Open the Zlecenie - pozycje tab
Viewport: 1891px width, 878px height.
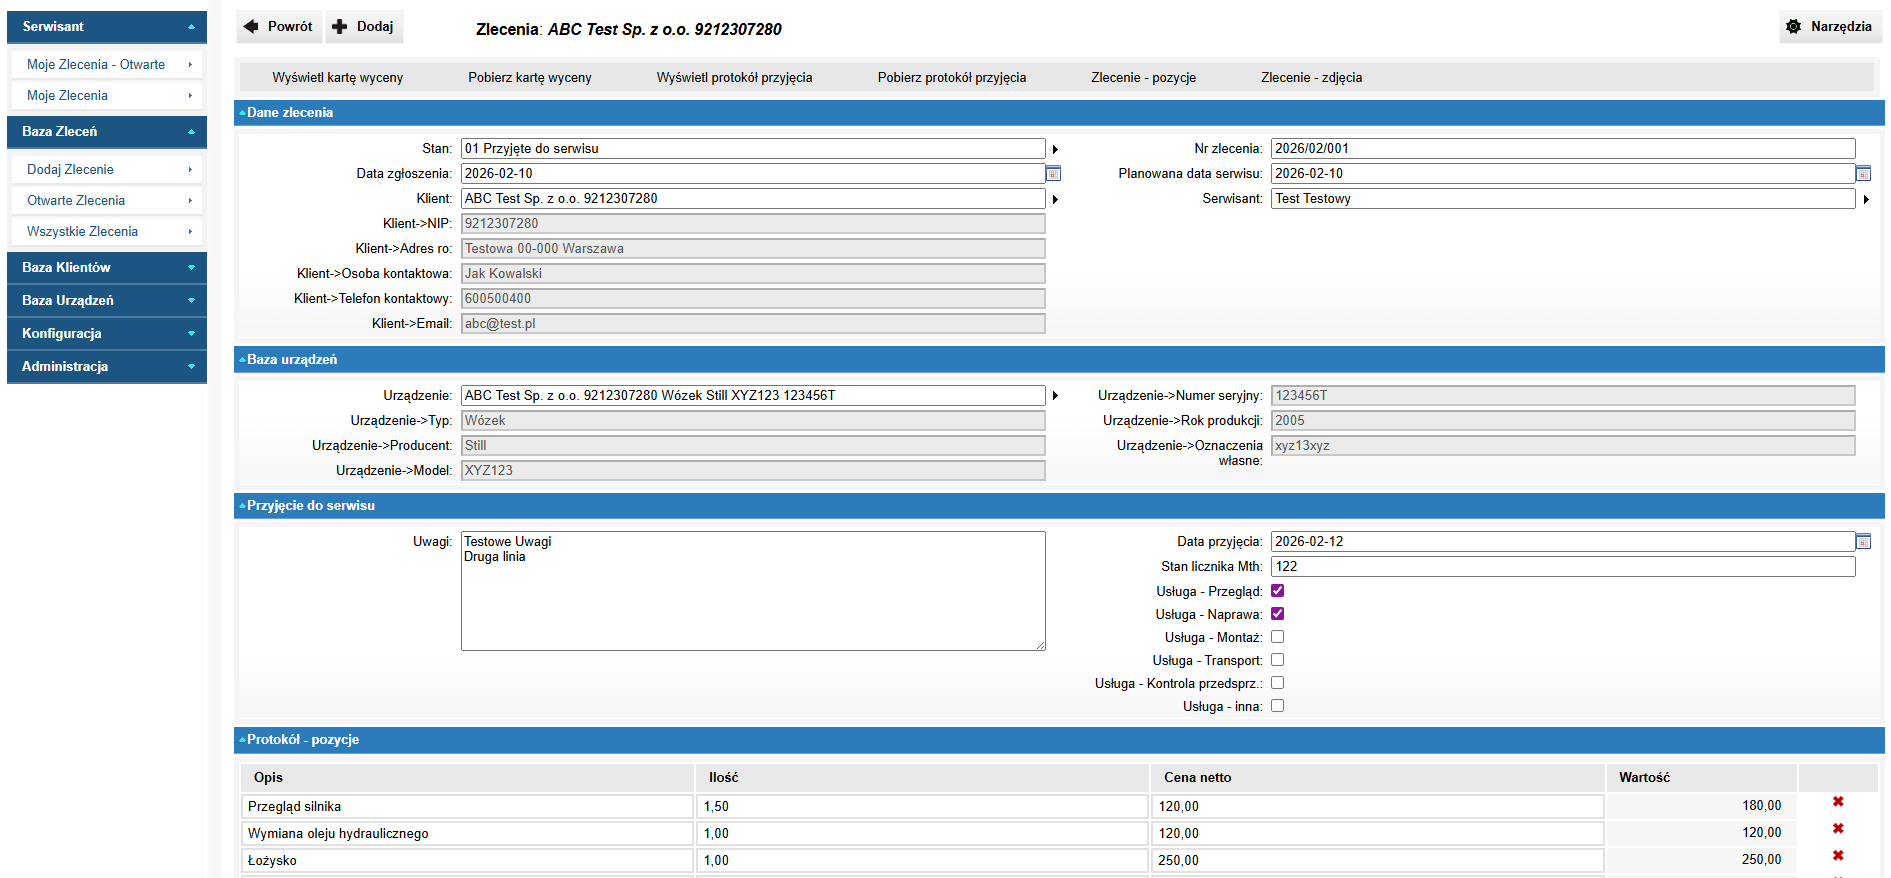[1143, 78]
